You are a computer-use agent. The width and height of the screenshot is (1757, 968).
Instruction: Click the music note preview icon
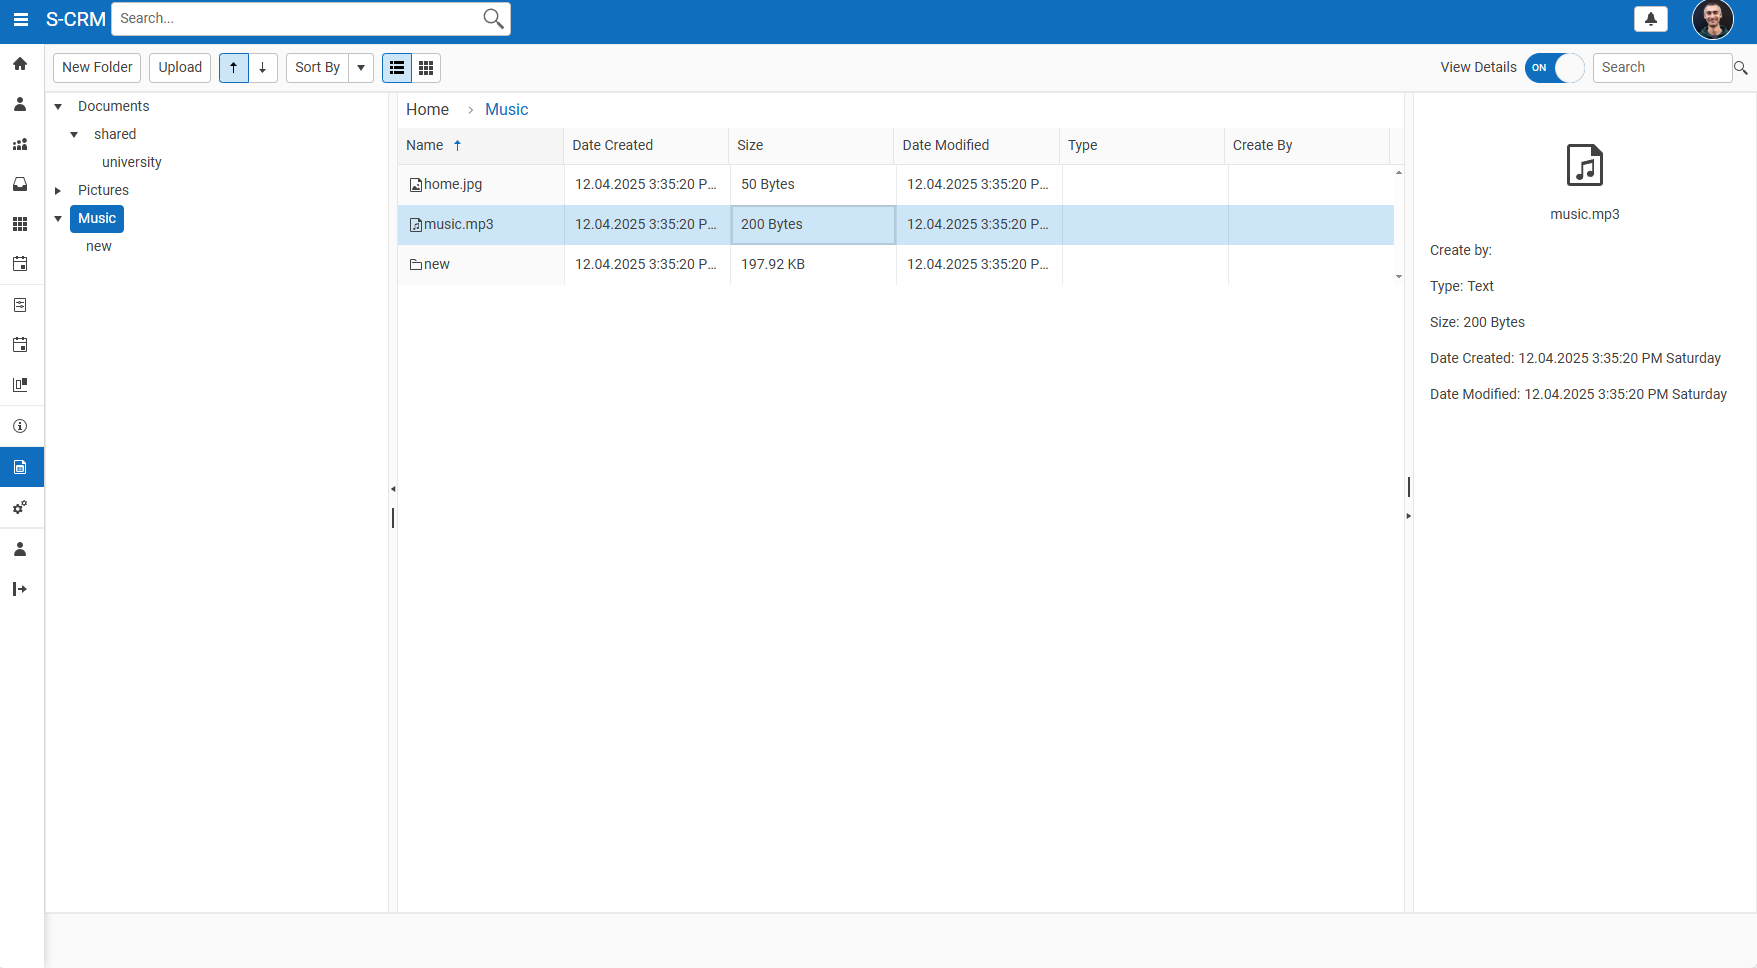point(1585,165)
